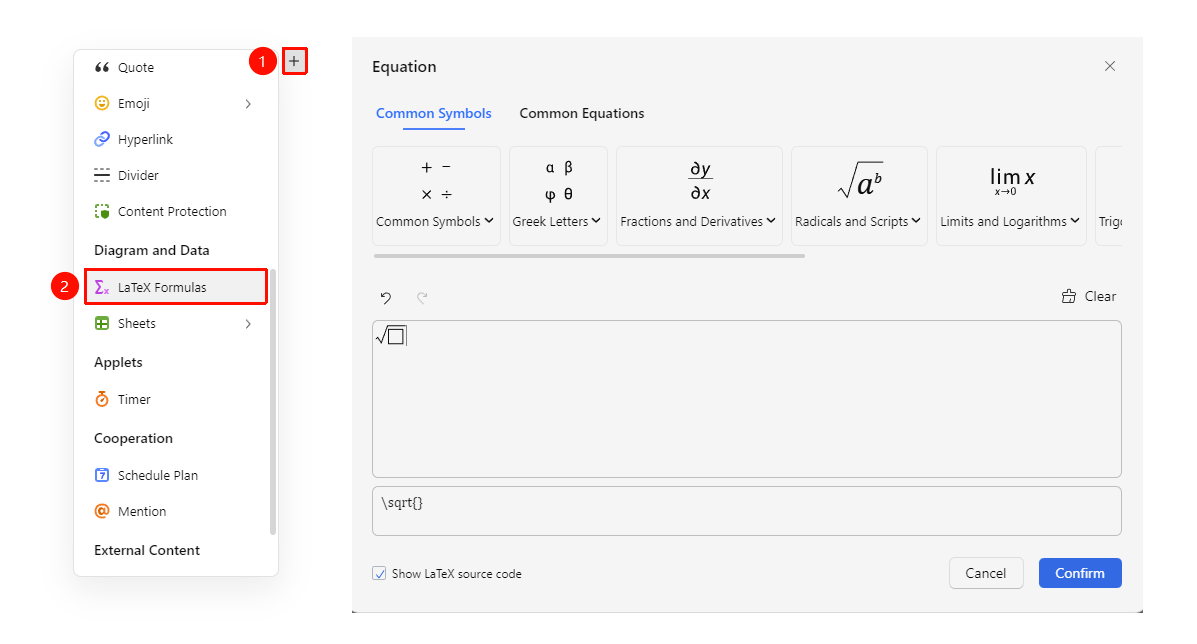Click the Sheets grid icon

102,324
